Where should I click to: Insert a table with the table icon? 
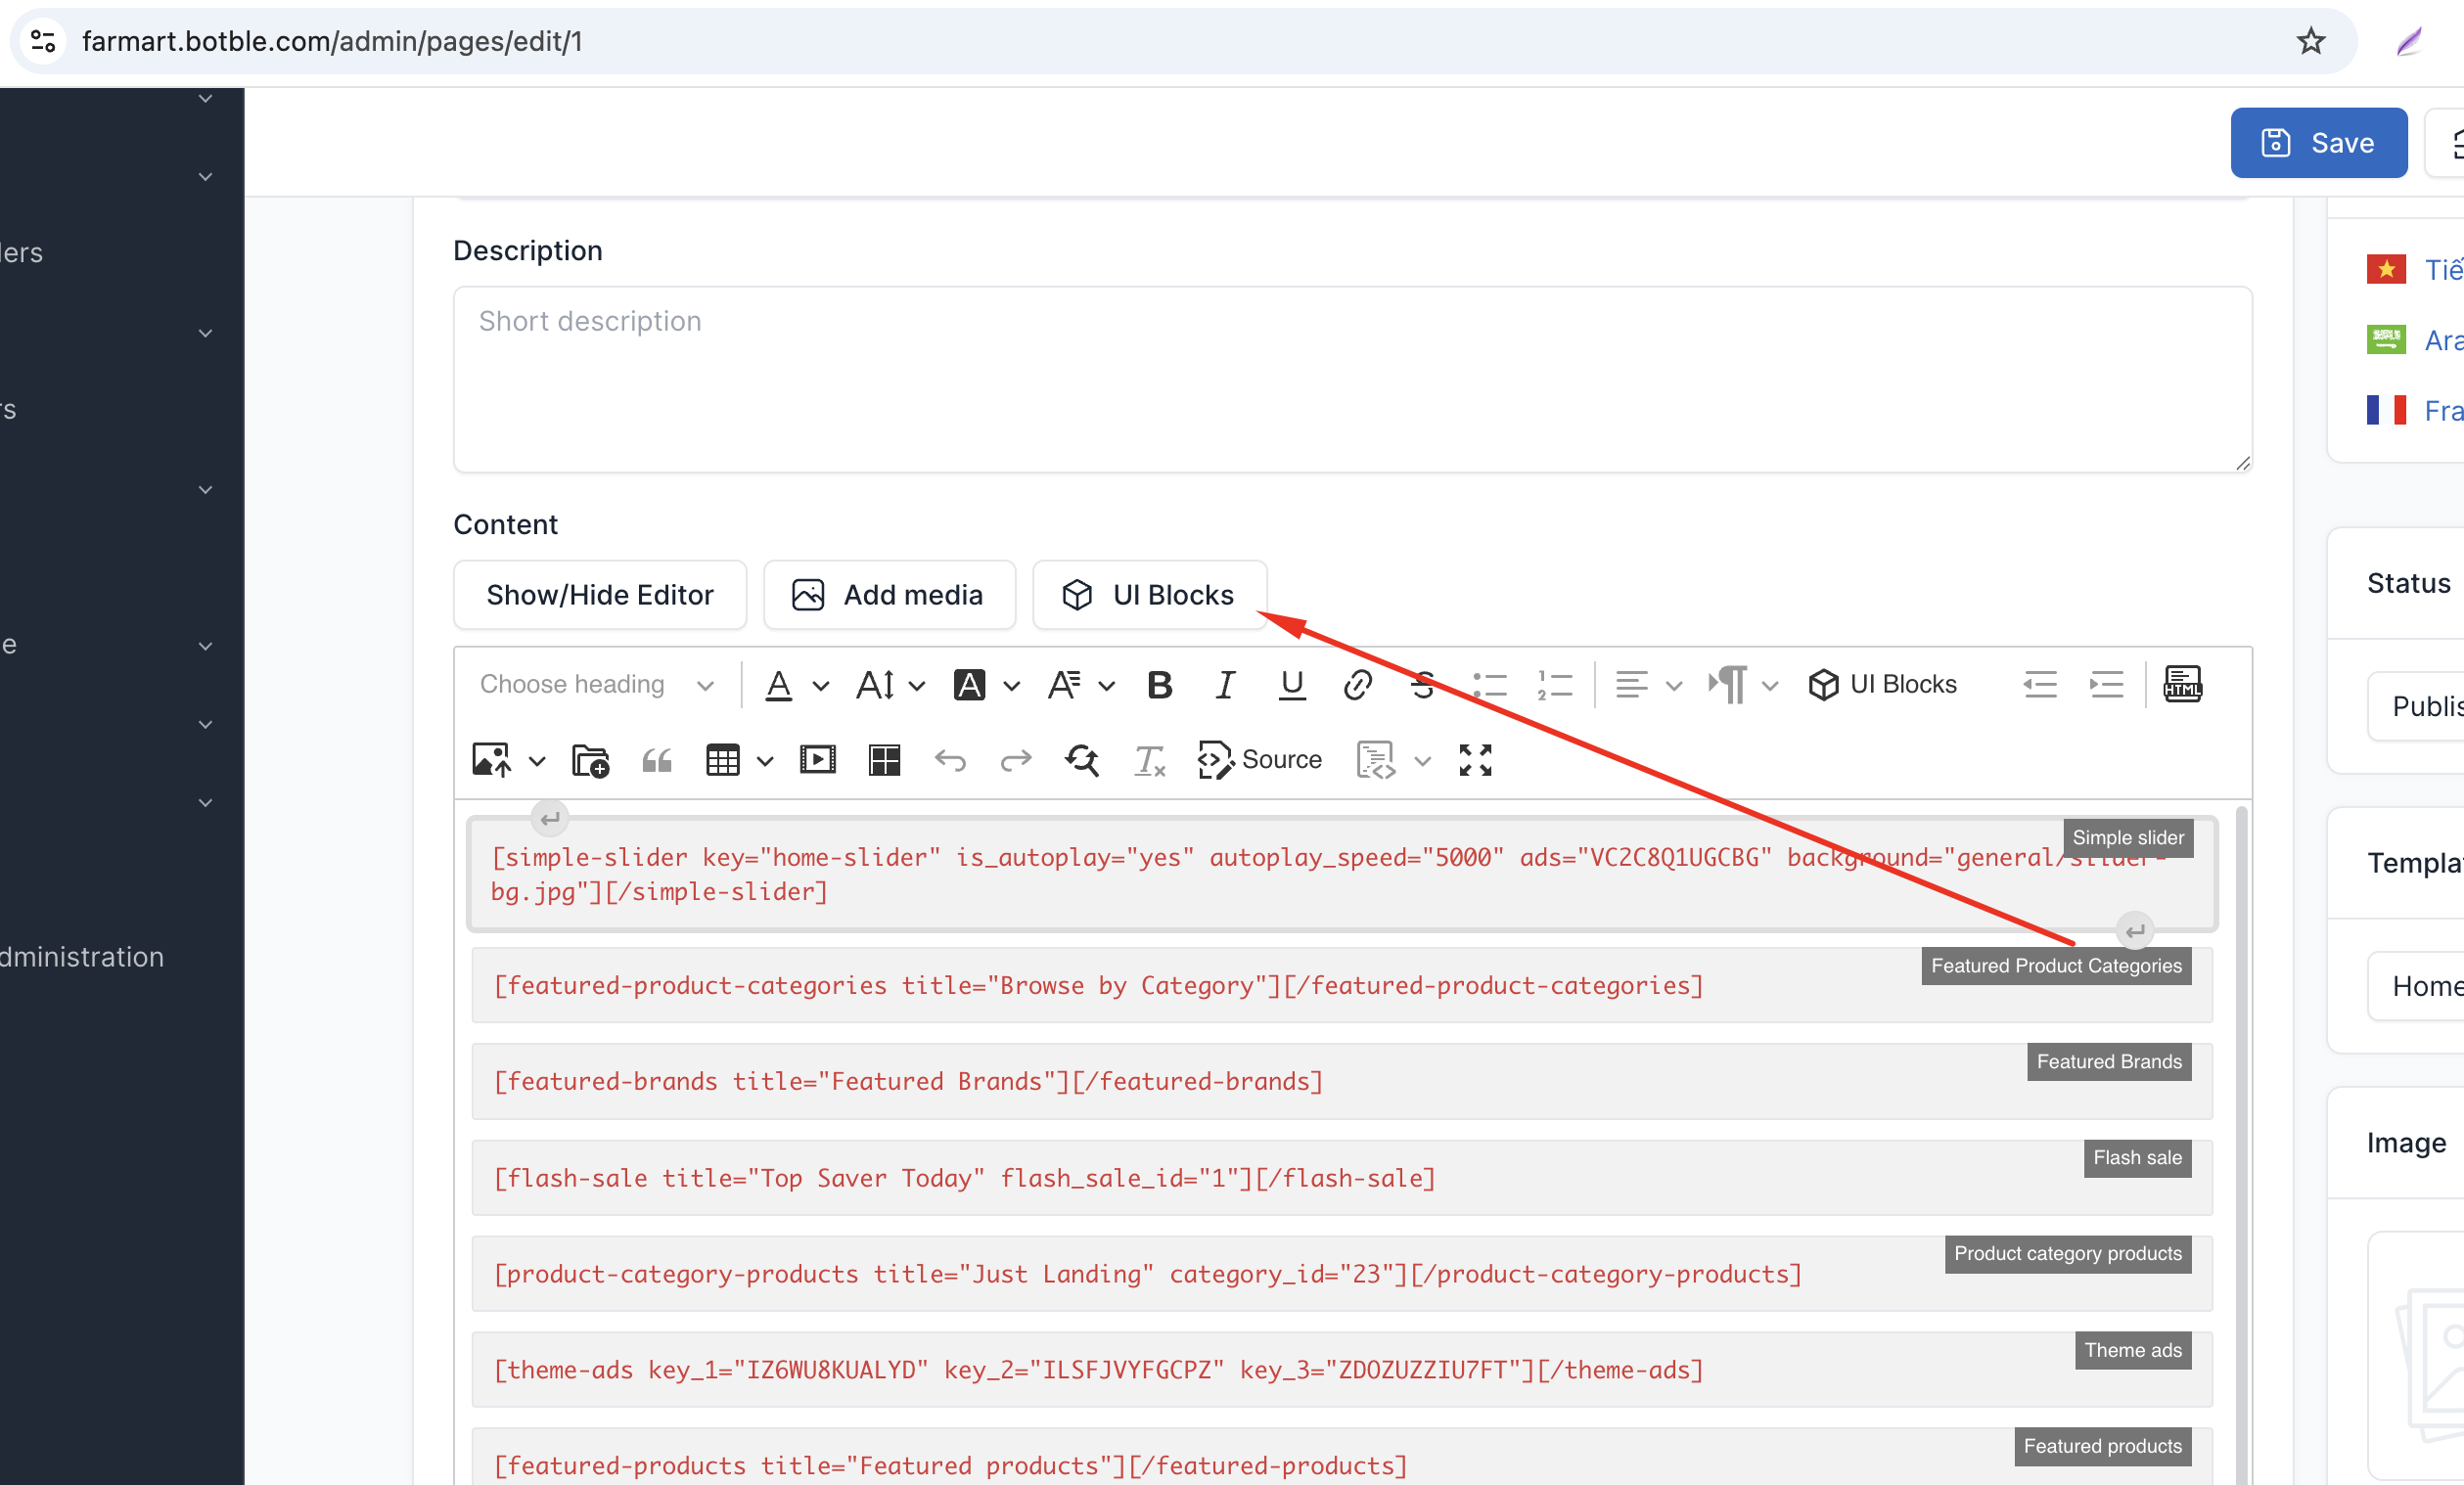723,761
